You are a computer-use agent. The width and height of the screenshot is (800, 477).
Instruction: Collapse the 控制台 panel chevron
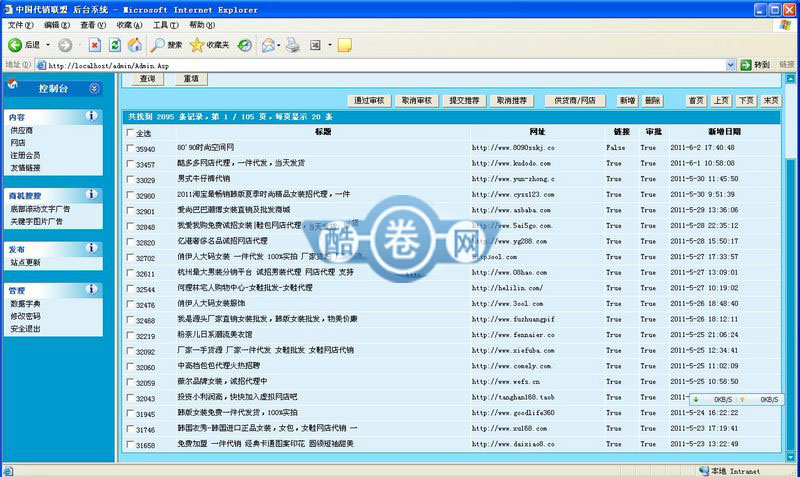tap(94, 88)
